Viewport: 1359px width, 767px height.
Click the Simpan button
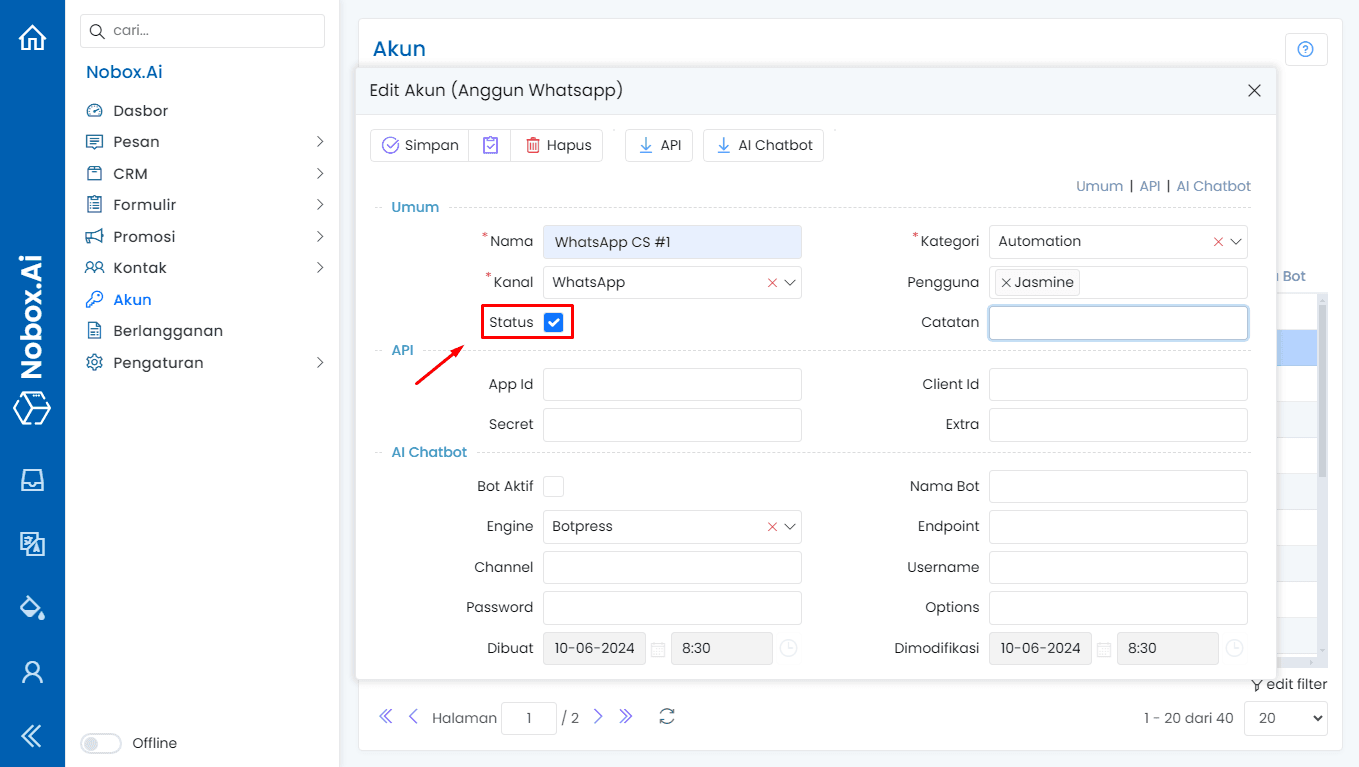pos(420,145)
